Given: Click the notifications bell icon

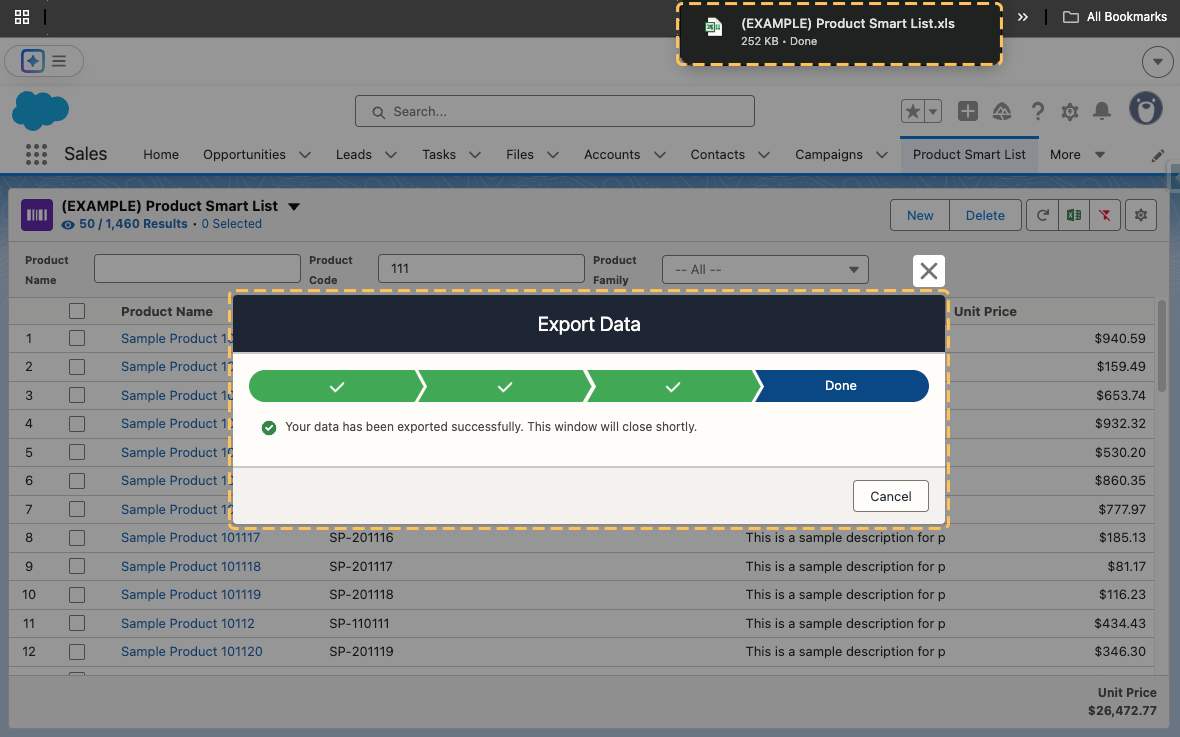Looking at the screenshot, I should [x=1101, y=111].
